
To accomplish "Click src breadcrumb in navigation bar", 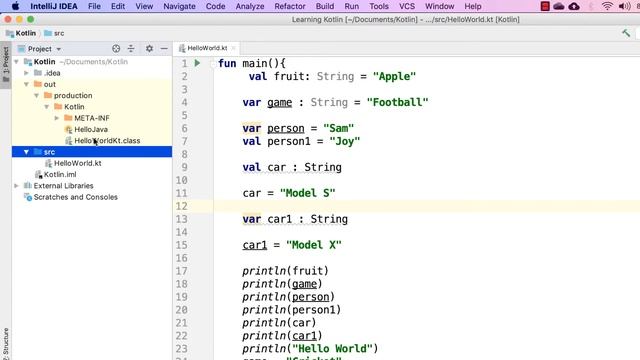I will (x=54, y=33).
